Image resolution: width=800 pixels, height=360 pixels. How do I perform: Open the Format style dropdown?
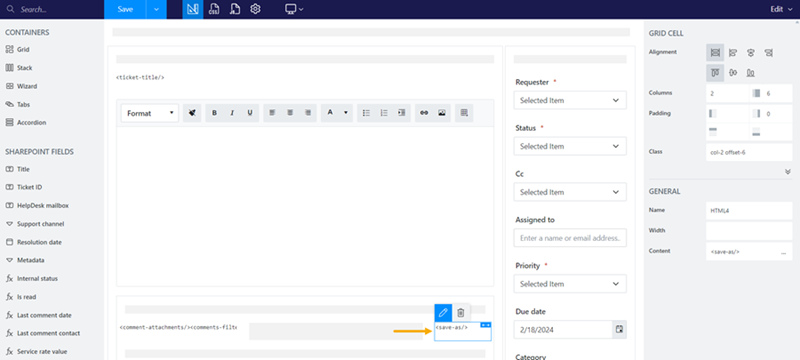(150, 113)
